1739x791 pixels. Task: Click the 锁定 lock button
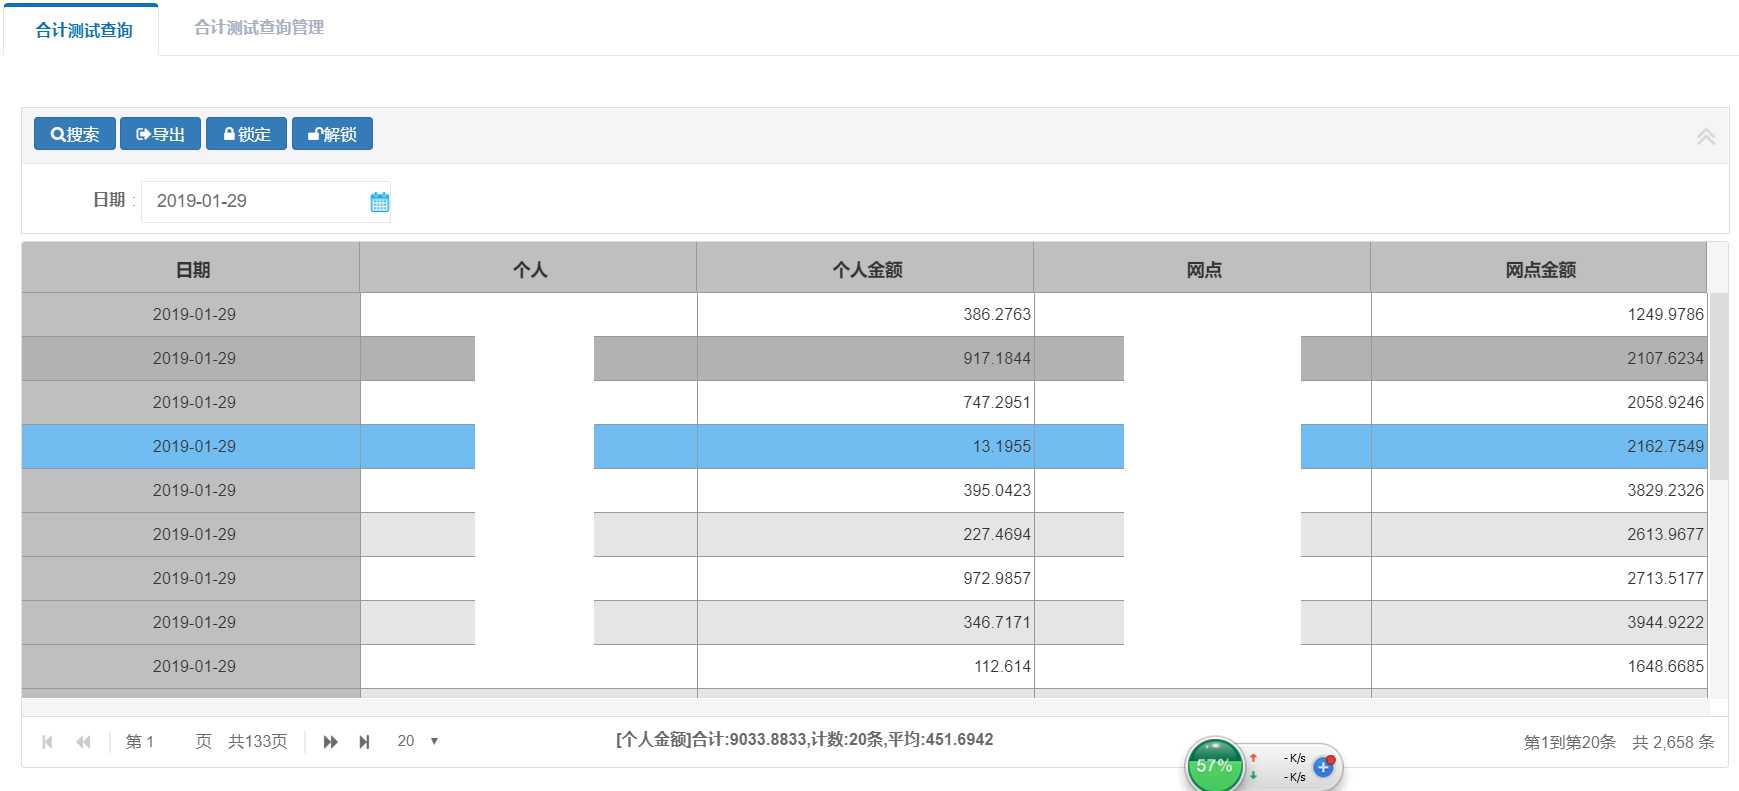[246, 134]
